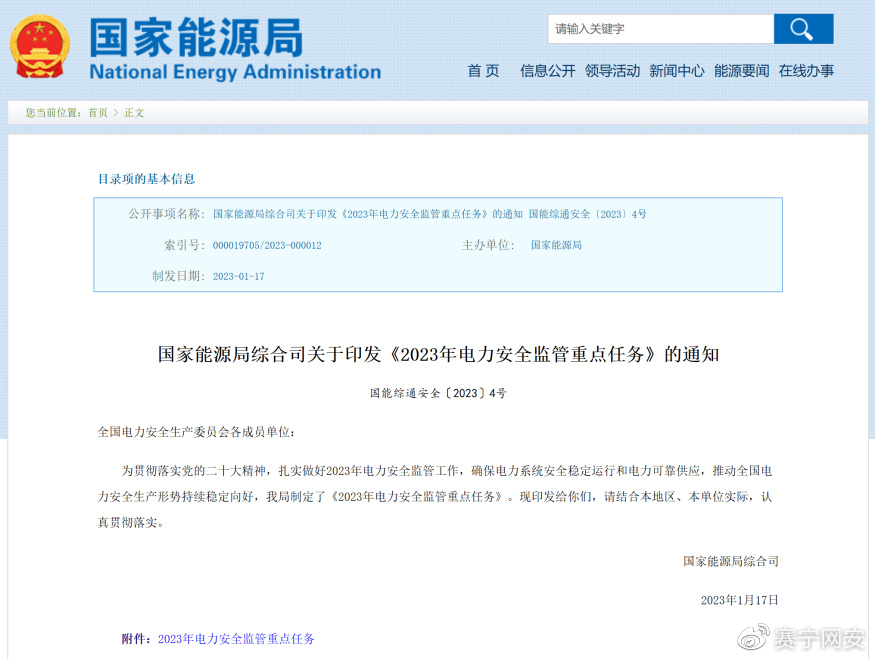Image resolution: width=875 pixels, height=659 pixels.
Task: Click salutation 全国电力安全生产委员会各成员单位
Action: (196, 432)
